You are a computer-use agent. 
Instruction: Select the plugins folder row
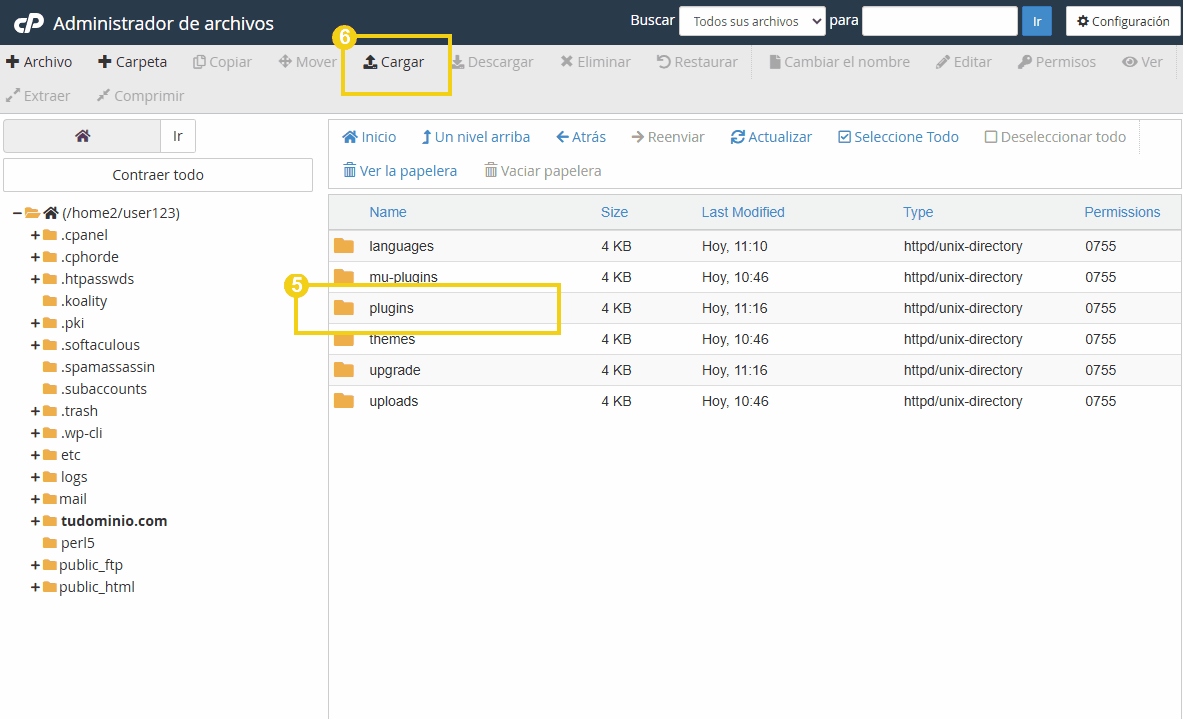(x=391, y=308)
